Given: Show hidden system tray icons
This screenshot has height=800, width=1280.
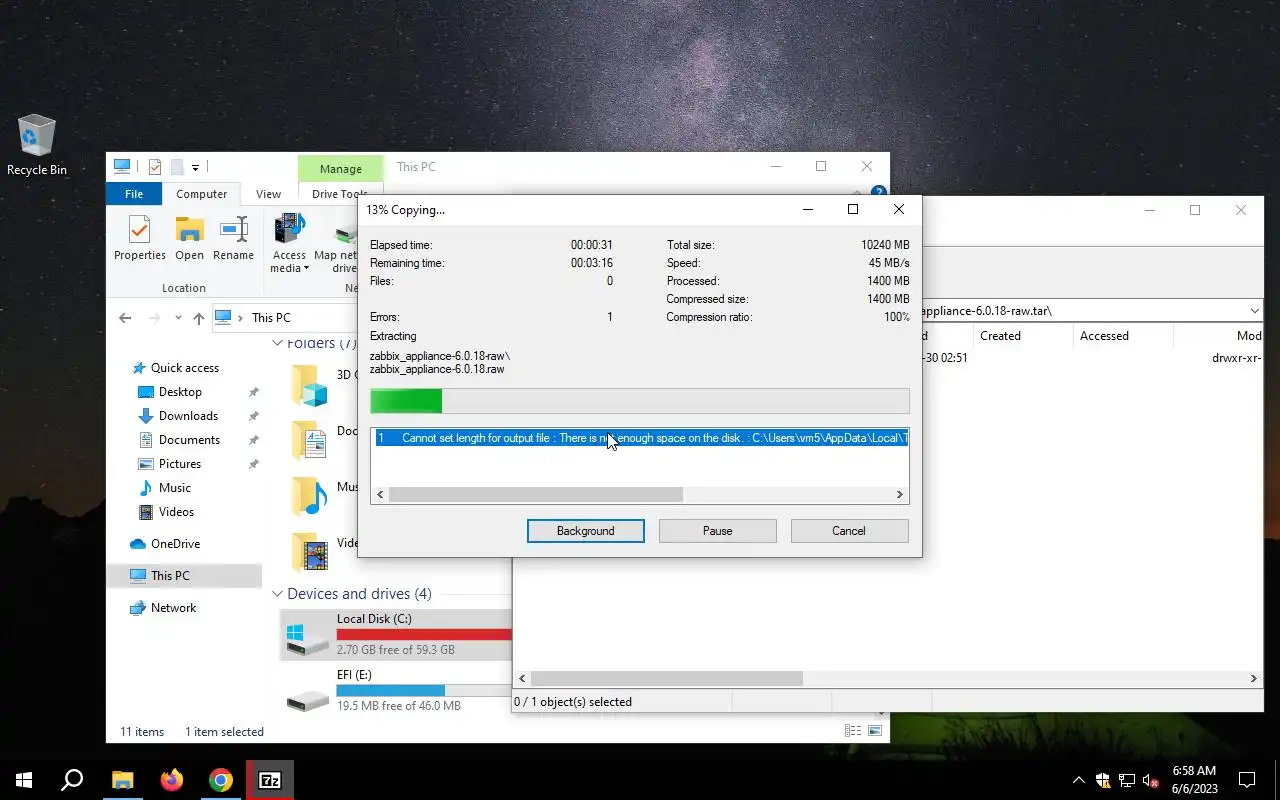Looking at the screenshot, I should (x=1078, y=780).
